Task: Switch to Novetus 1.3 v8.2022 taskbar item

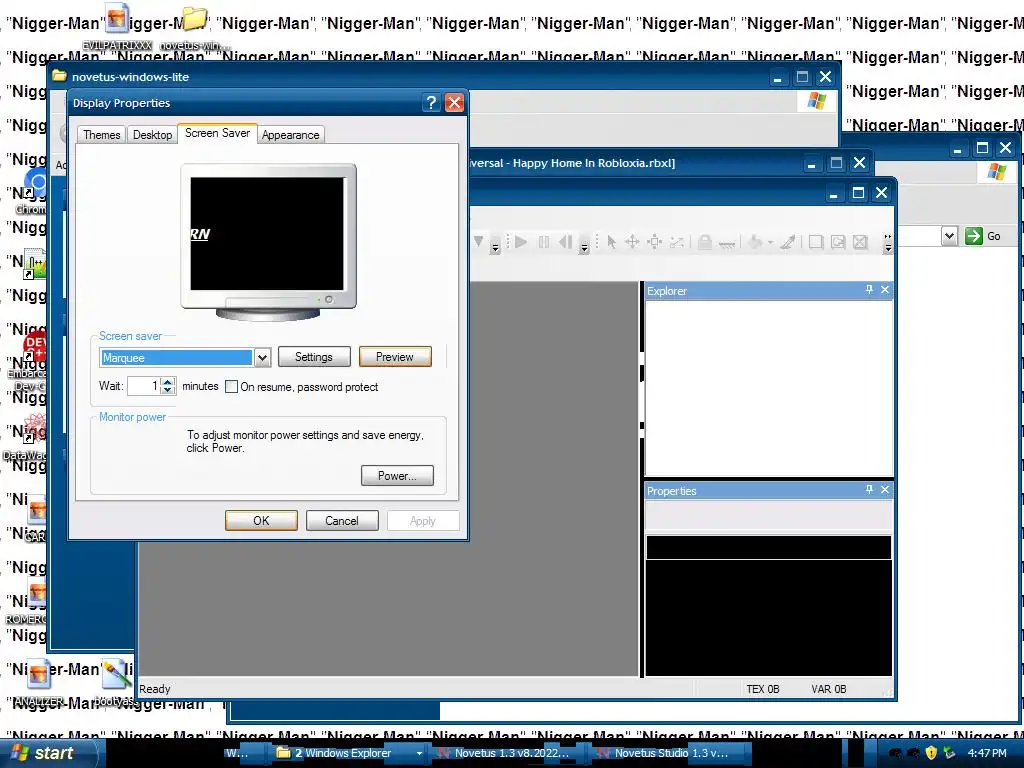Action: (505, 753)
